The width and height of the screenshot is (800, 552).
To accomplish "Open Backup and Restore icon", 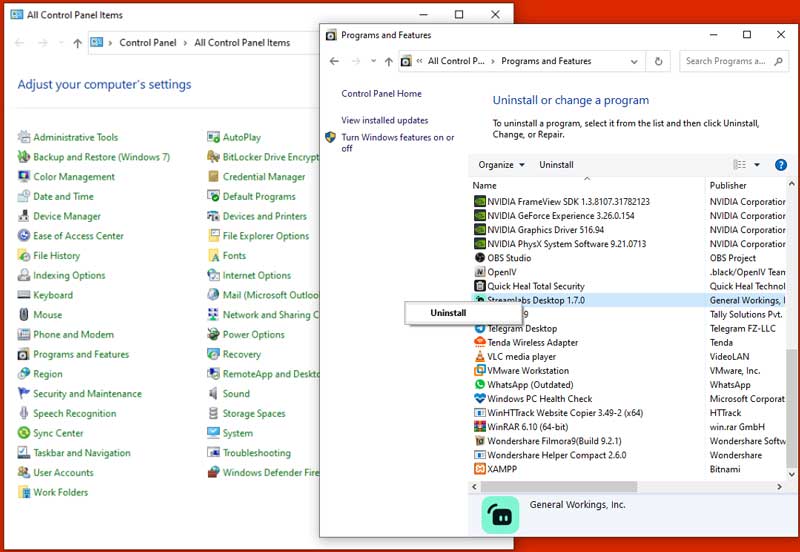I will pyautogui.click(x=24, y=157).
